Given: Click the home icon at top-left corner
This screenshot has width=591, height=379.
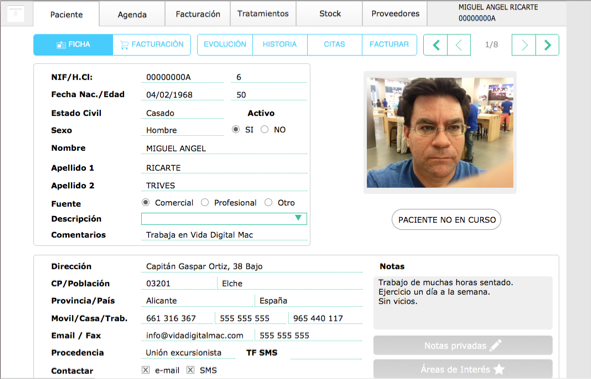Looking at the screenshot, I should click(x=15, y=14).
